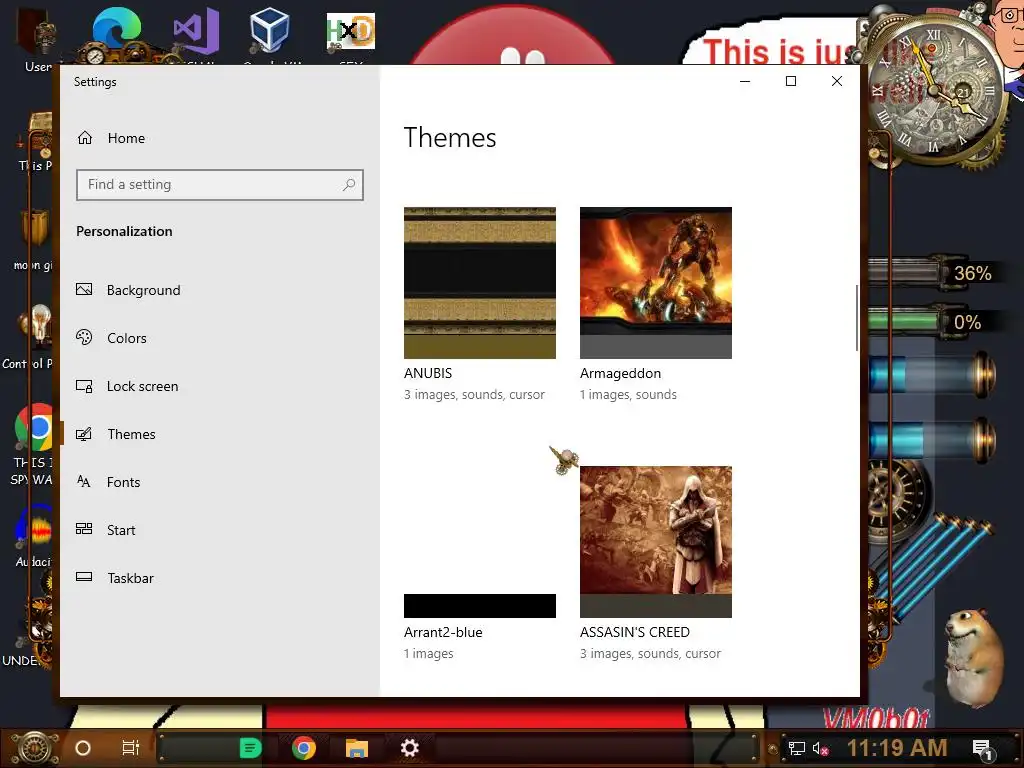1024x768 pixels.
Task: Open Cortana circle on the taskbar
Action: click(x=83, y=748)
